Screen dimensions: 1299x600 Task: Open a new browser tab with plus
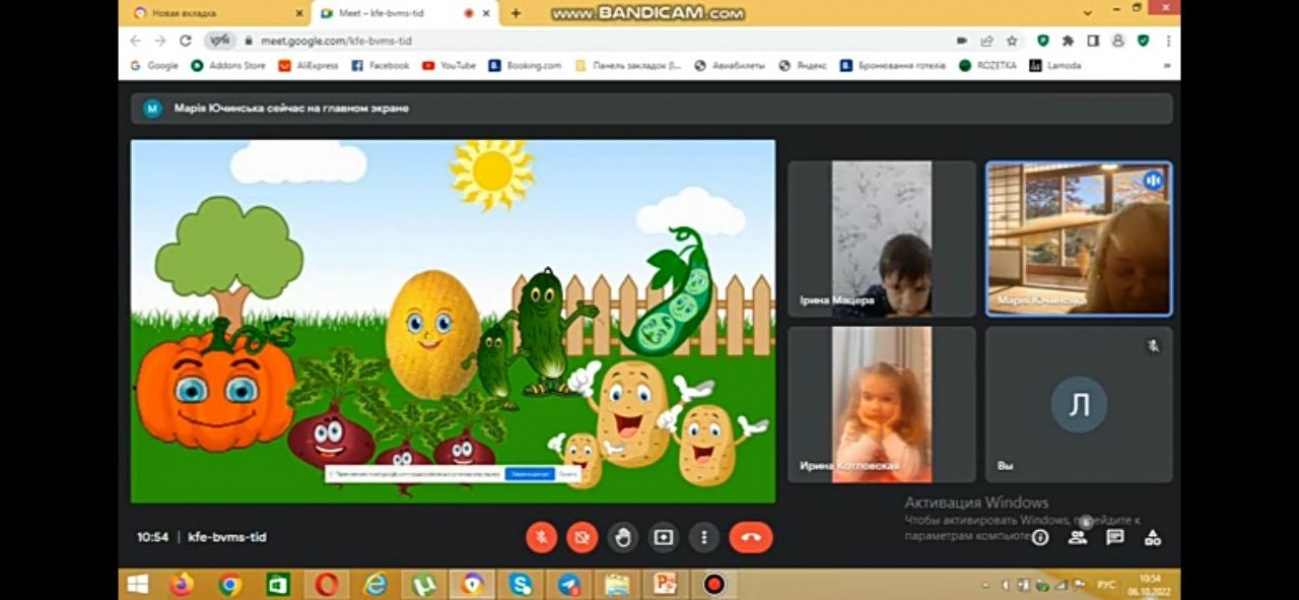coord(516,13)
